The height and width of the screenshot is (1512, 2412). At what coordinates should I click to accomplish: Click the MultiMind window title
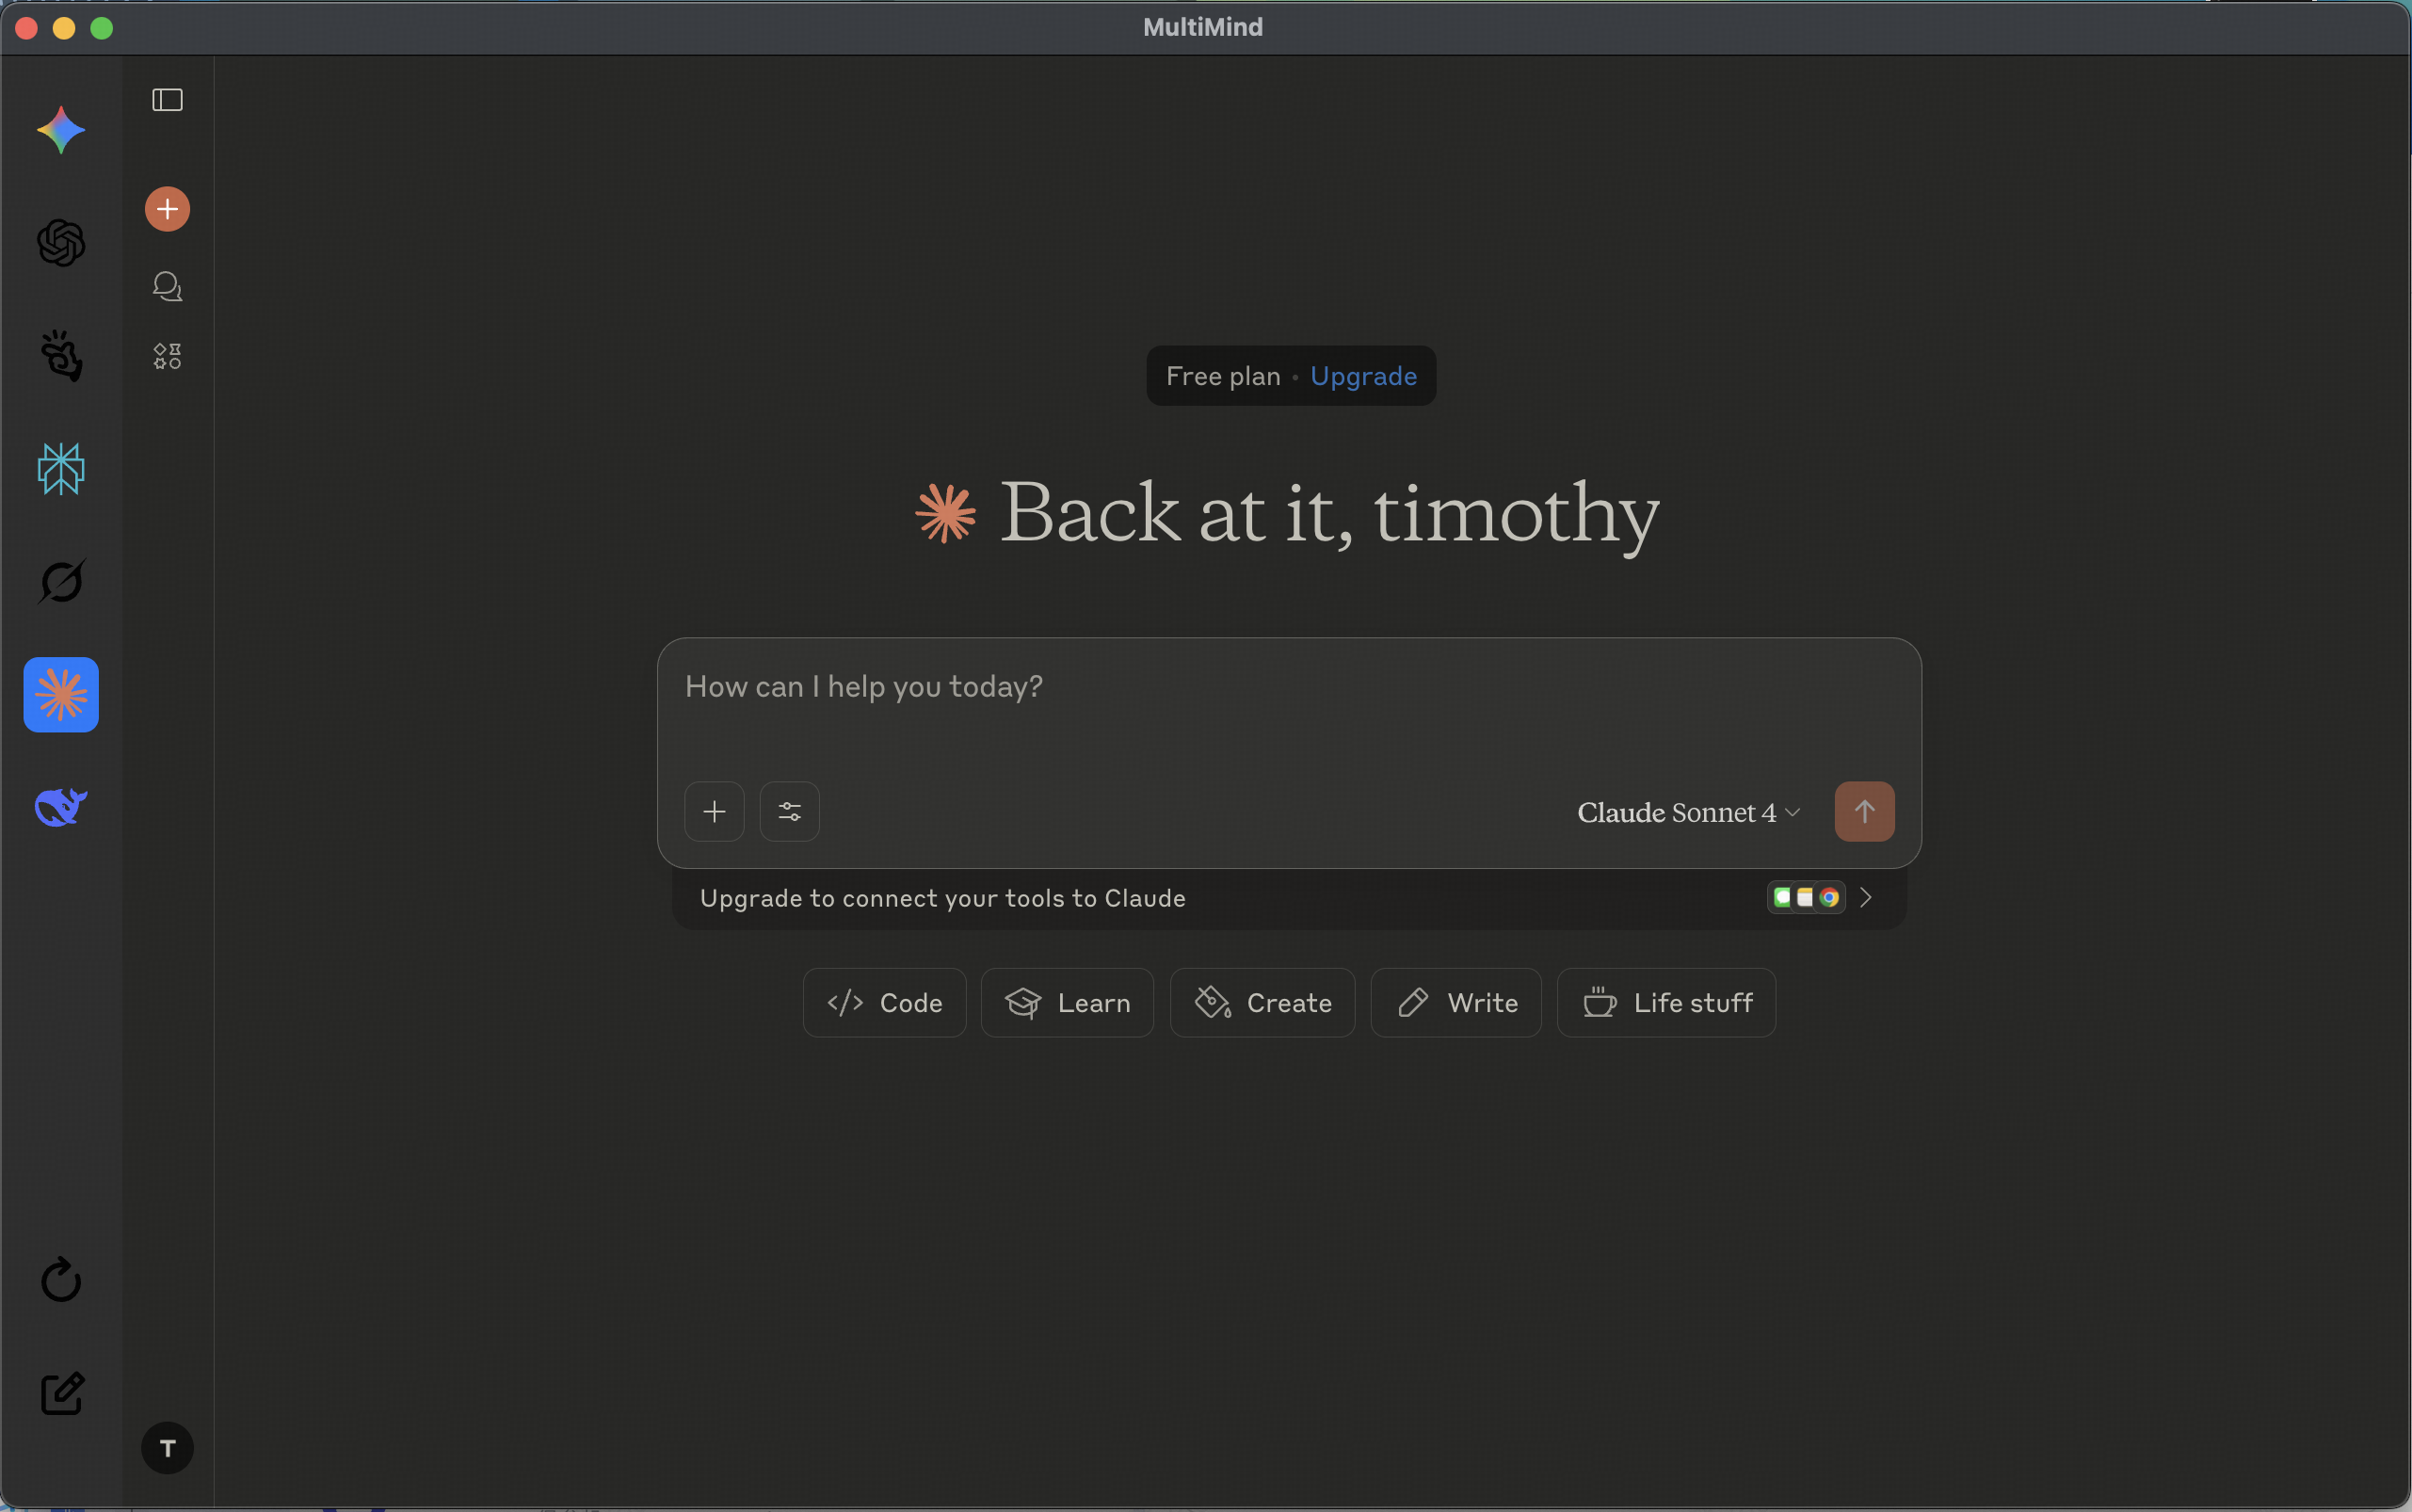tap(1203, 27)
